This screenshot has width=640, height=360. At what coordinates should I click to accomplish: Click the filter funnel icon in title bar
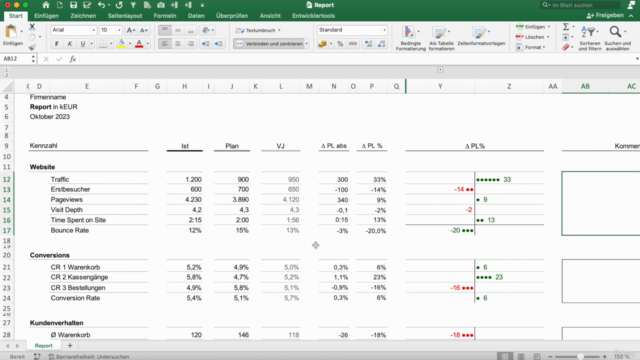[133, 5]
